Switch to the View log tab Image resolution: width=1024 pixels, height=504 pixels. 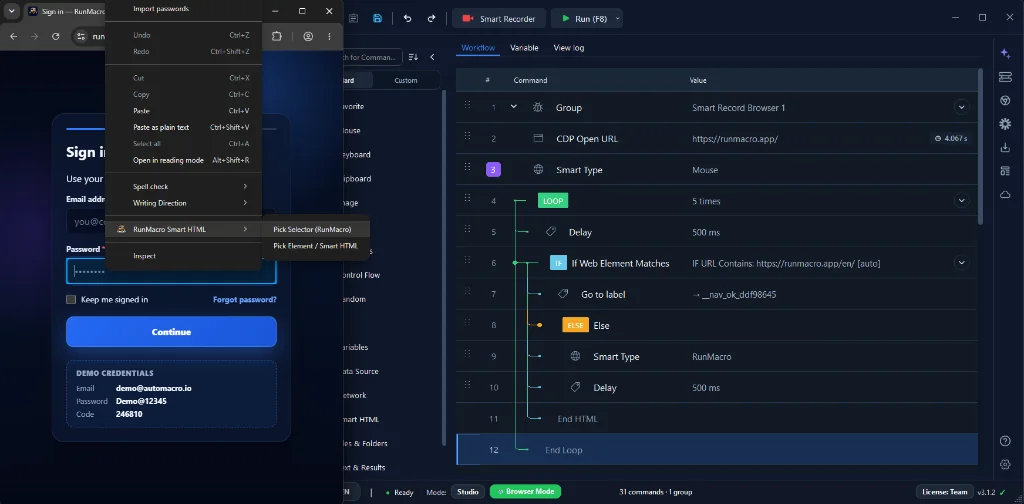(569, 48)
